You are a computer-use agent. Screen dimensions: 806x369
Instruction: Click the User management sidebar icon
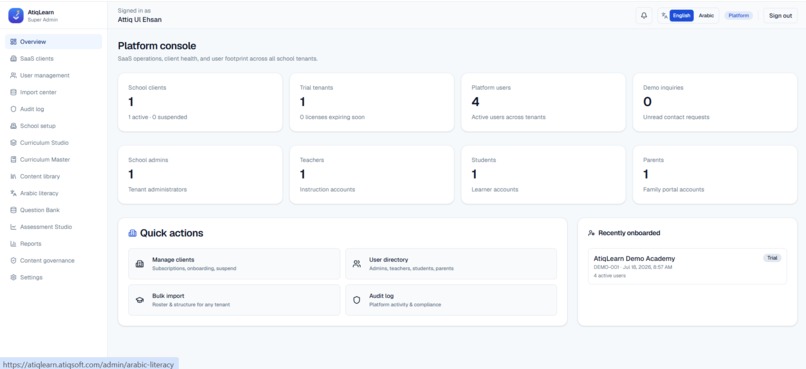13,76
